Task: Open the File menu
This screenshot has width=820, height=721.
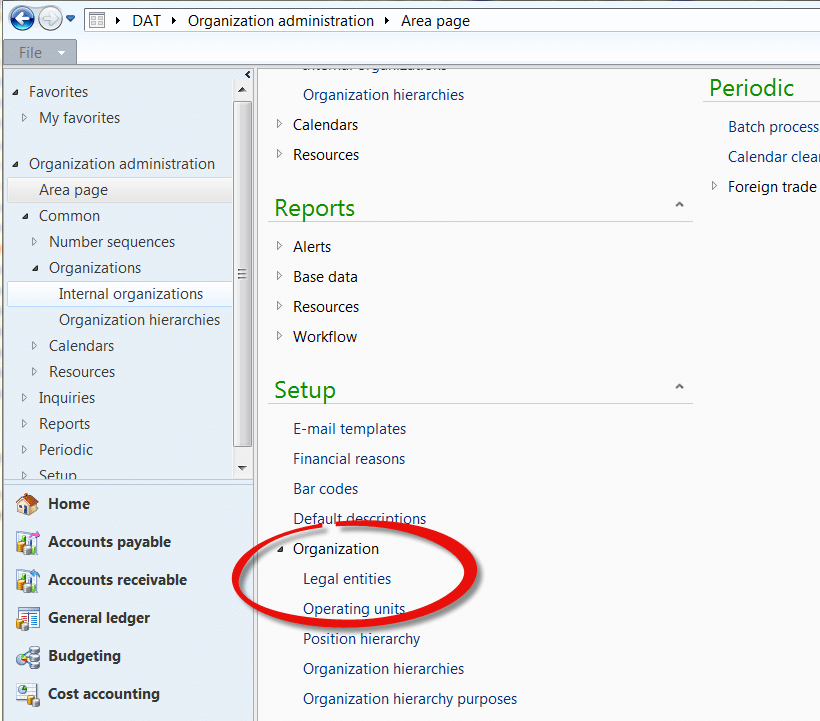Action: coord(40,52)
